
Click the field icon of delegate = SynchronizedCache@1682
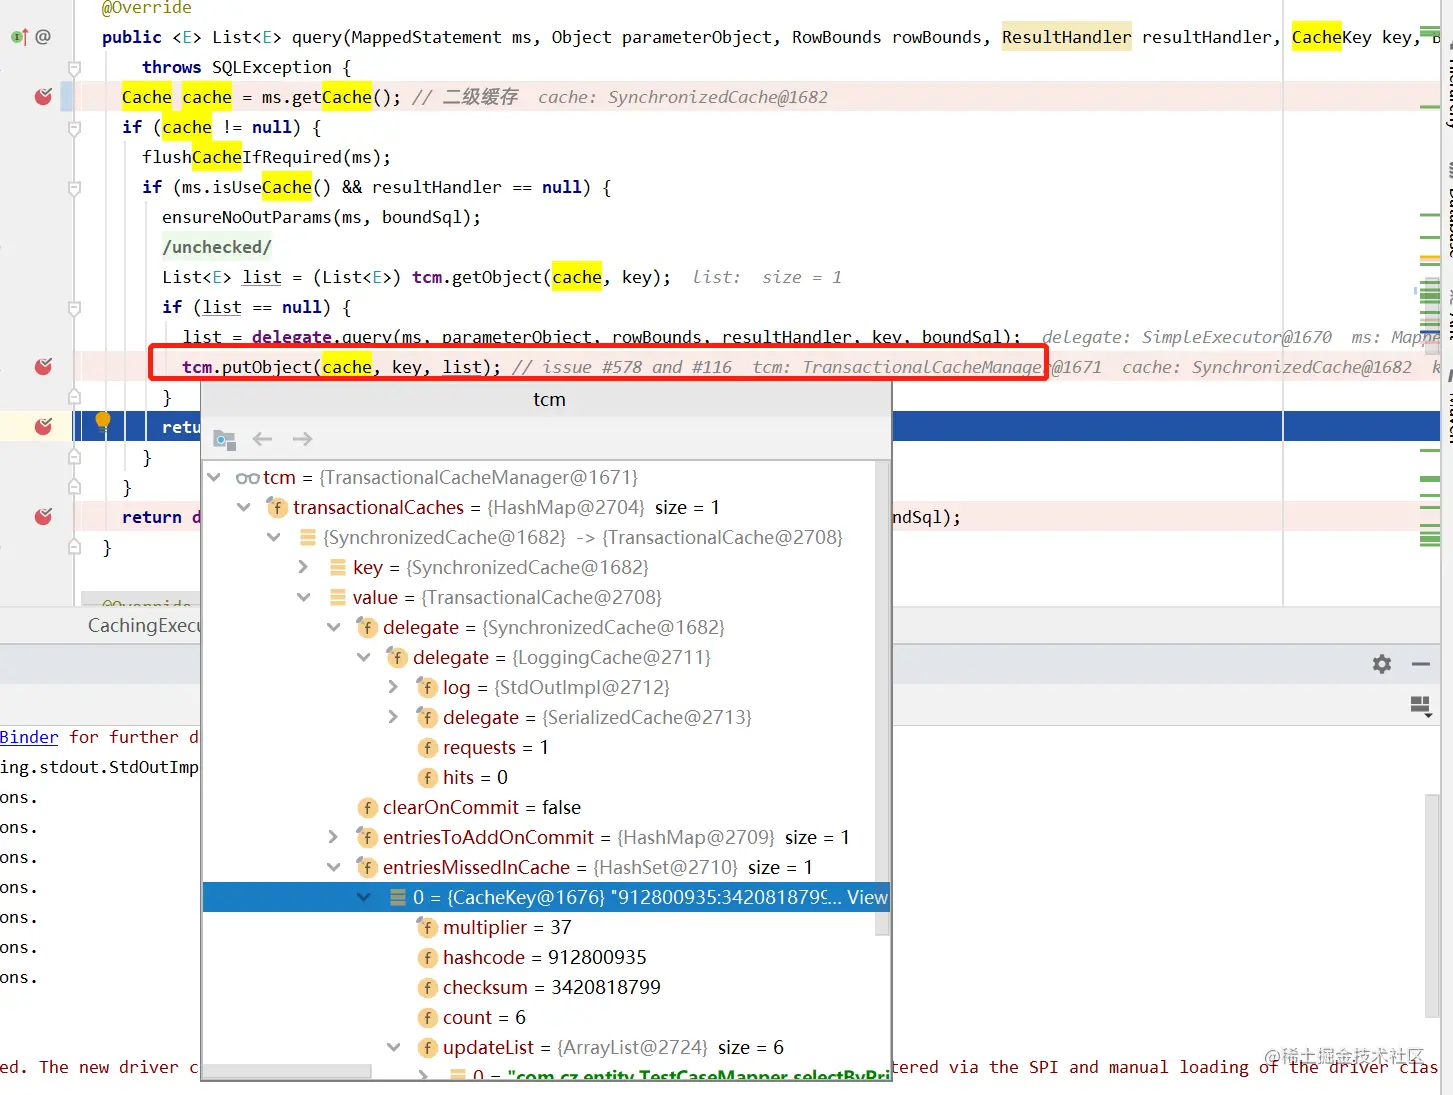tap(367, 628)
